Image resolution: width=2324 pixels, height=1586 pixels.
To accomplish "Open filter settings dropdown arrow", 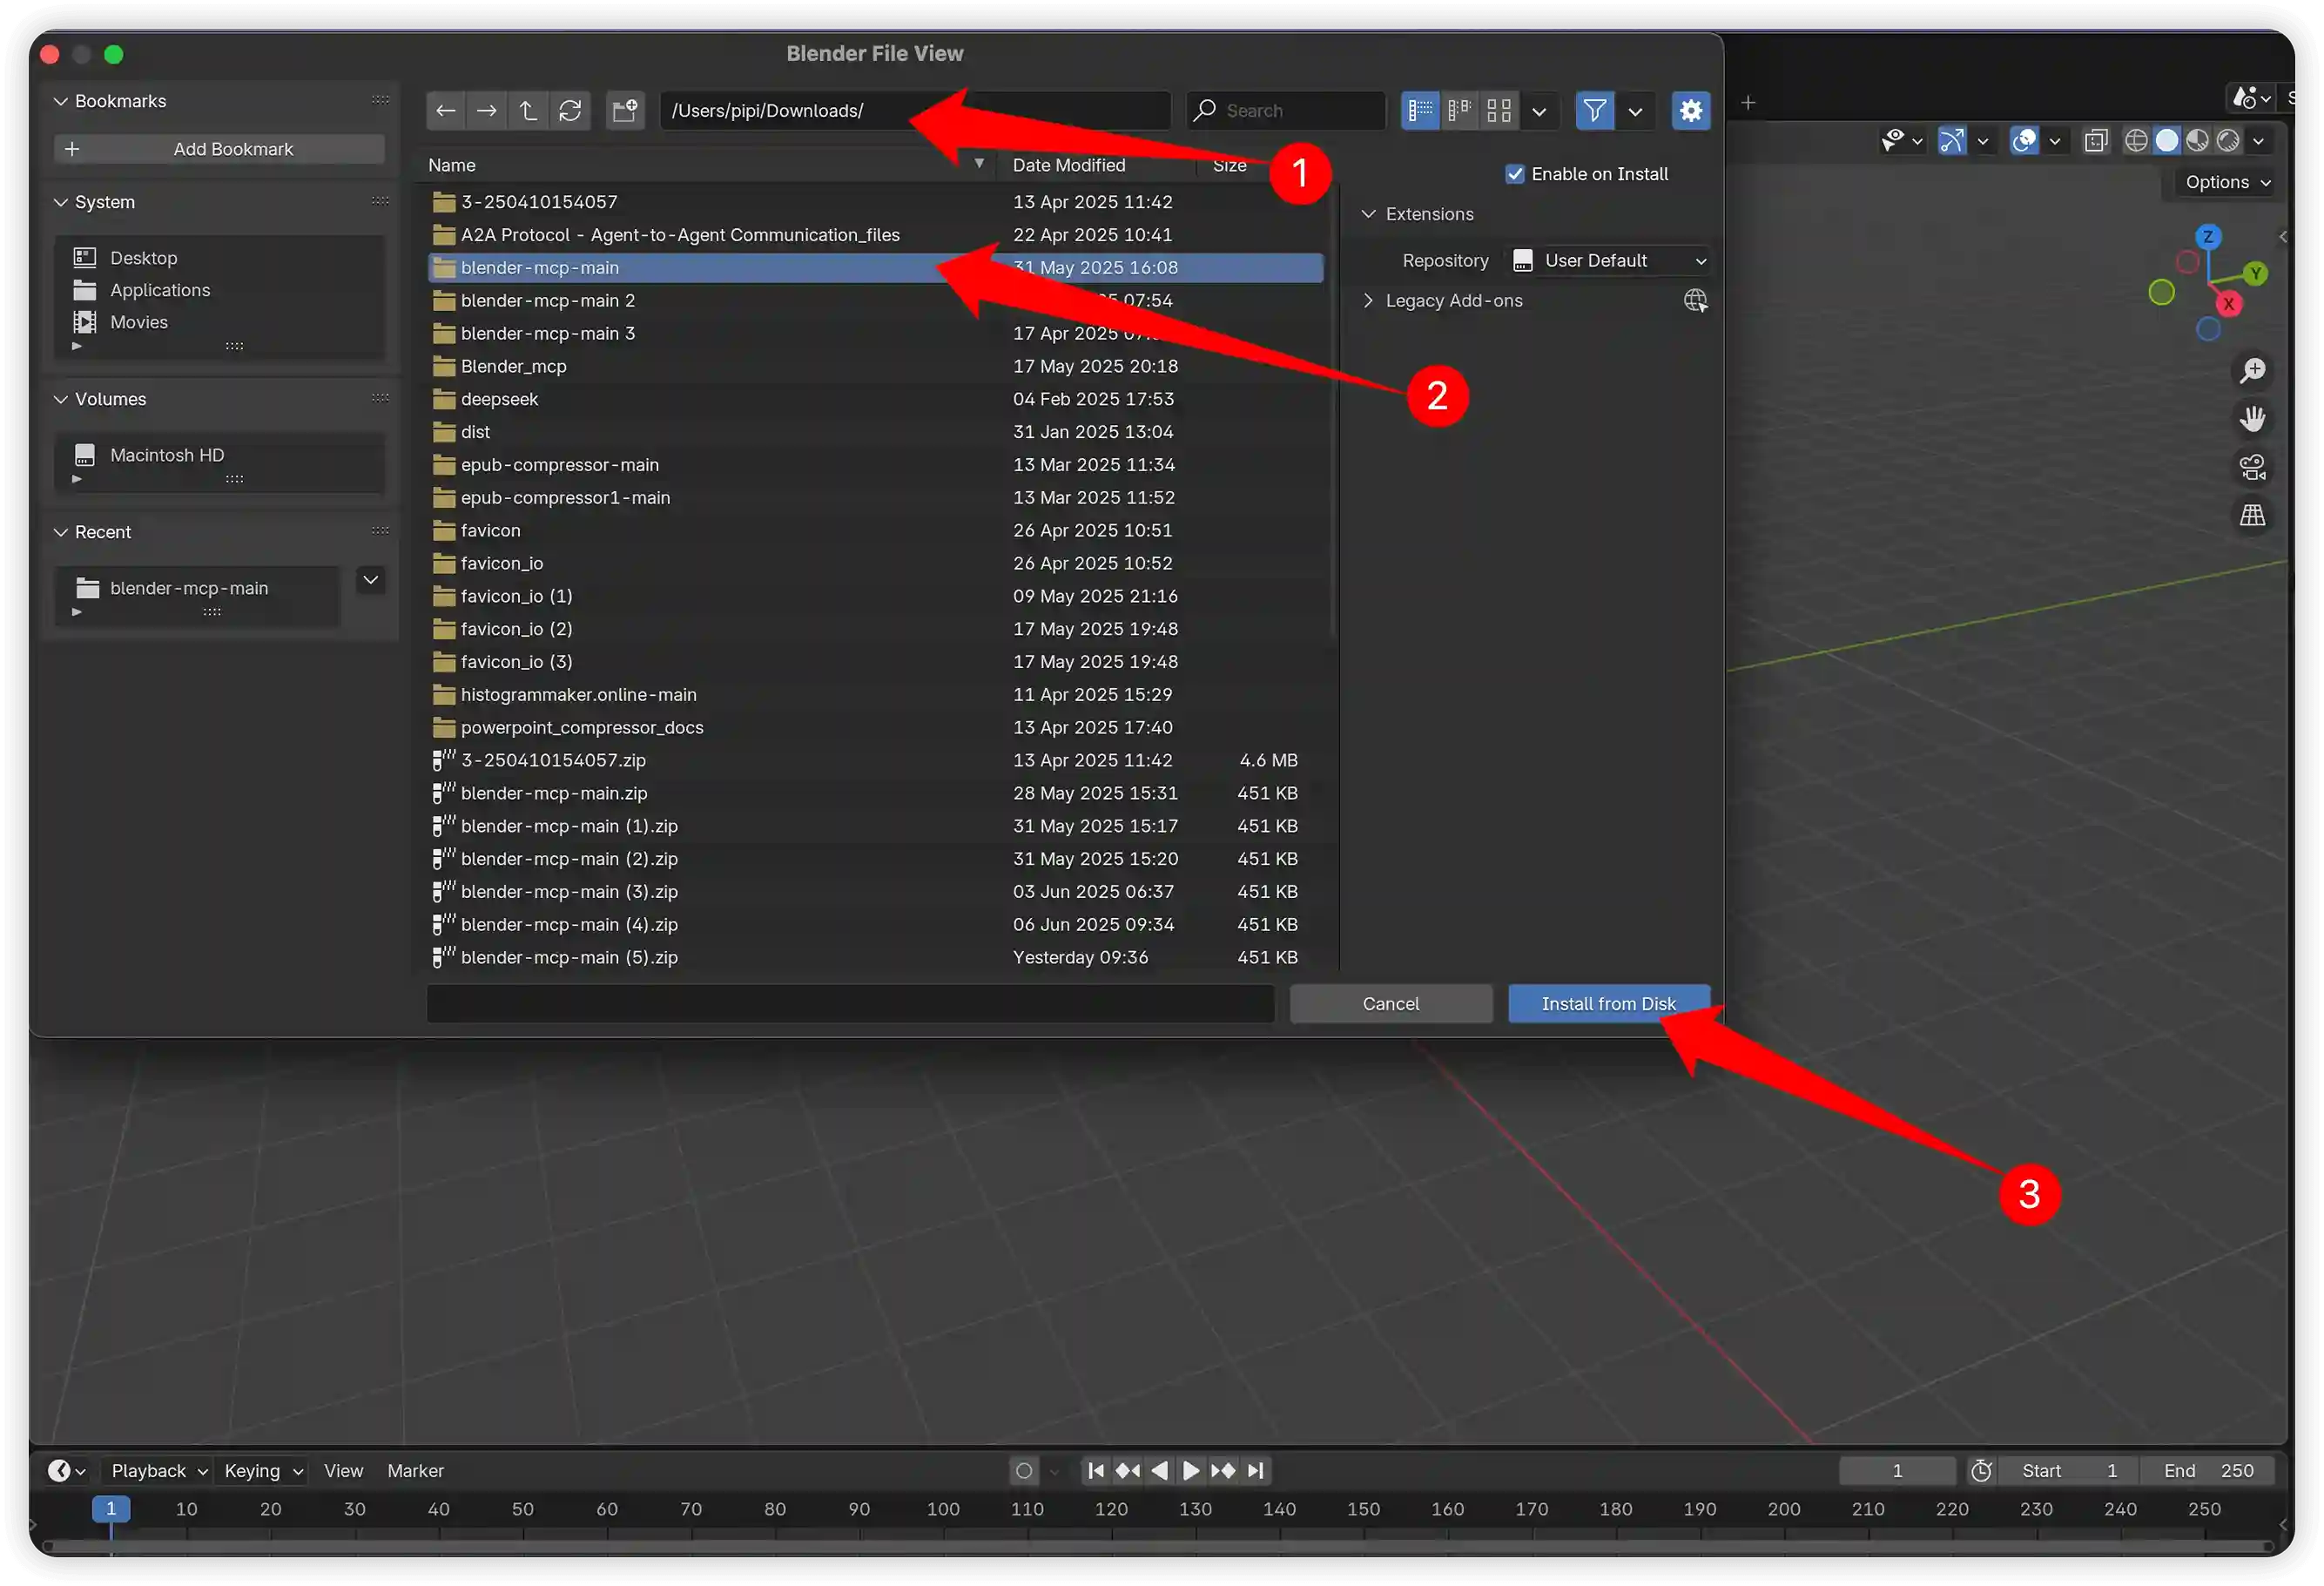I will 1636,111.
